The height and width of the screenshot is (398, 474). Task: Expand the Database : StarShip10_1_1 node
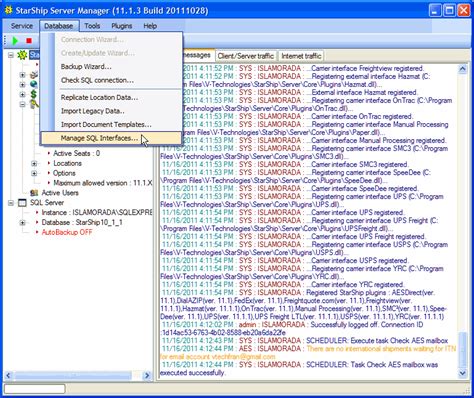coord(22,223)
